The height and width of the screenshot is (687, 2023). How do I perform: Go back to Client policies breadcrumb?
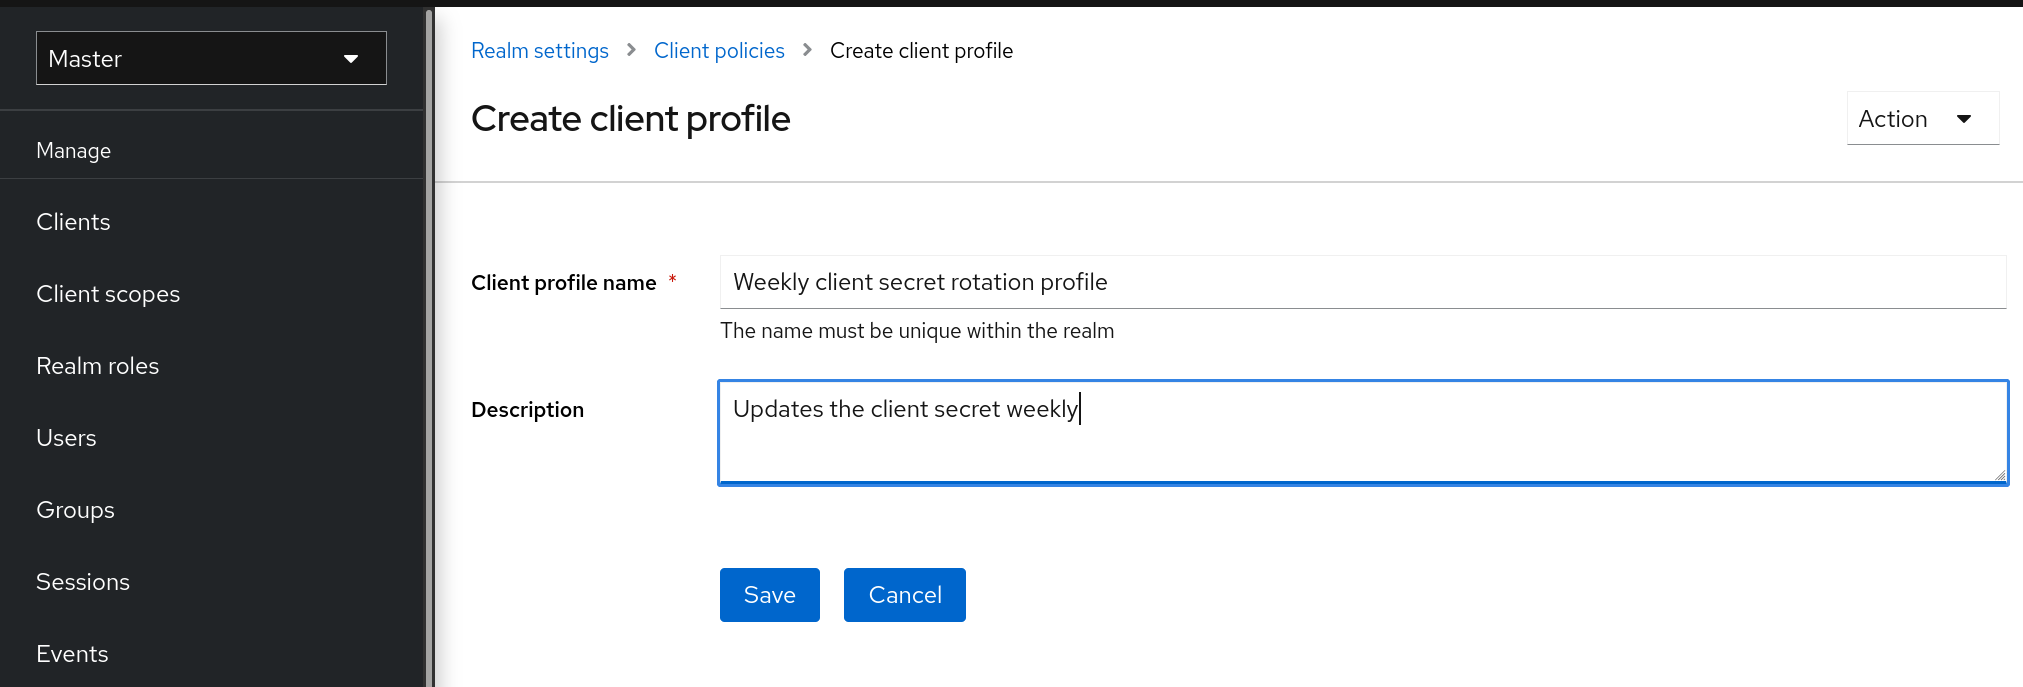[x=719, y=51]
